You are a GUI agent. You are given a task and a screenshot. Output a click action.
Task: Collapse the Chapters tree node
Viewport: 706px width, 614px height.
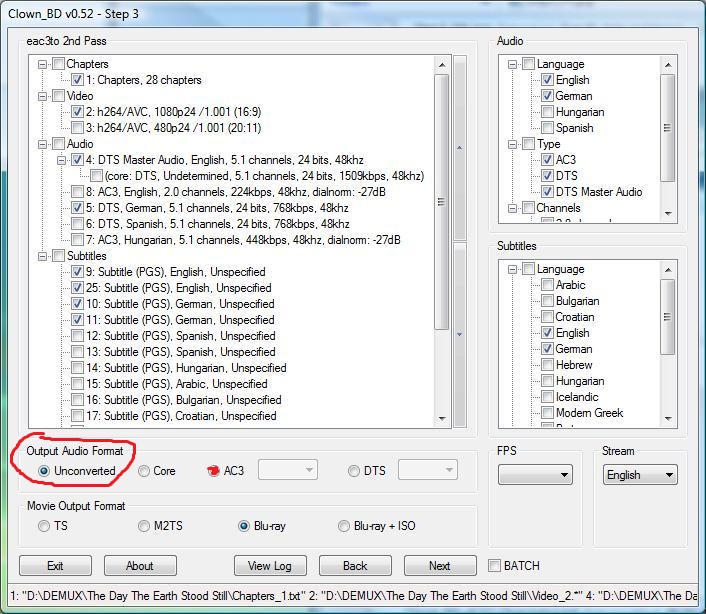click(43, 64)
